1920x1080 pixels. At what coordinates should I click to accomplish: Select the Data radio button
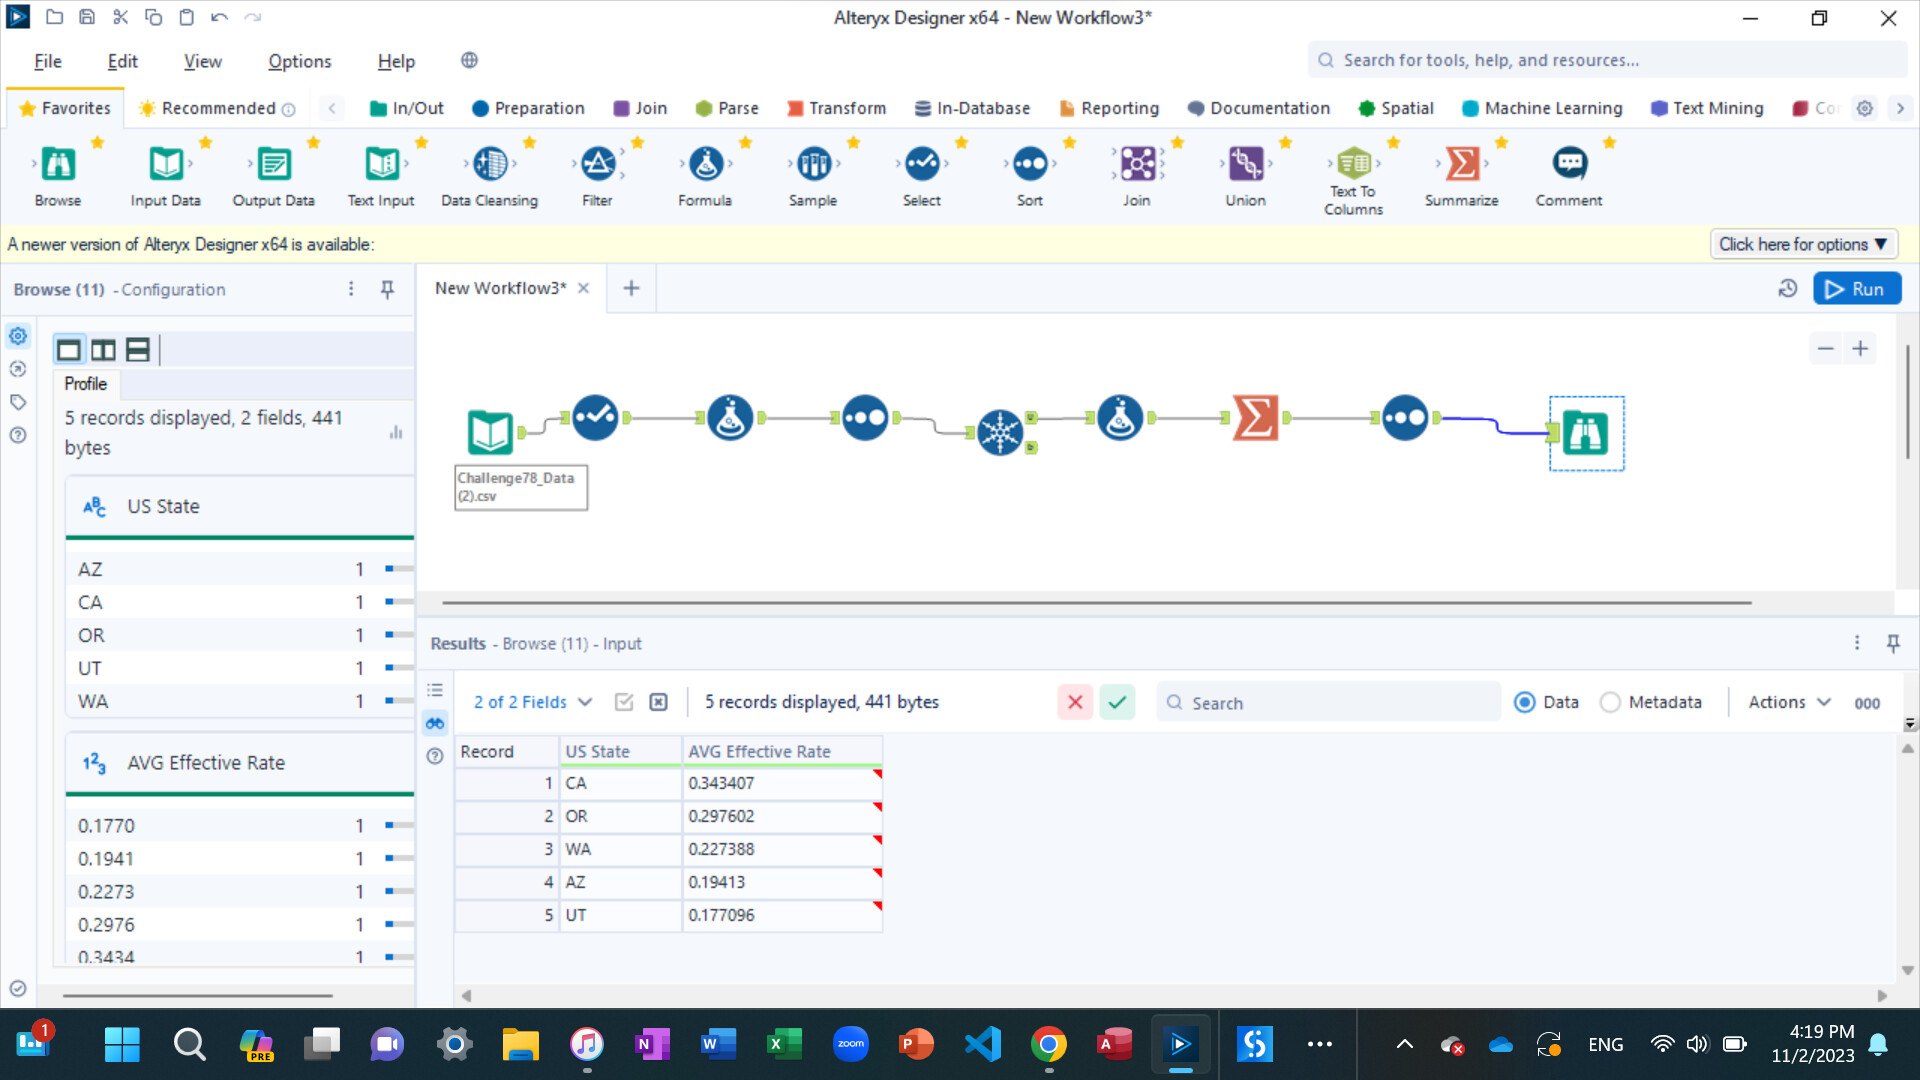pos(1525,703)
